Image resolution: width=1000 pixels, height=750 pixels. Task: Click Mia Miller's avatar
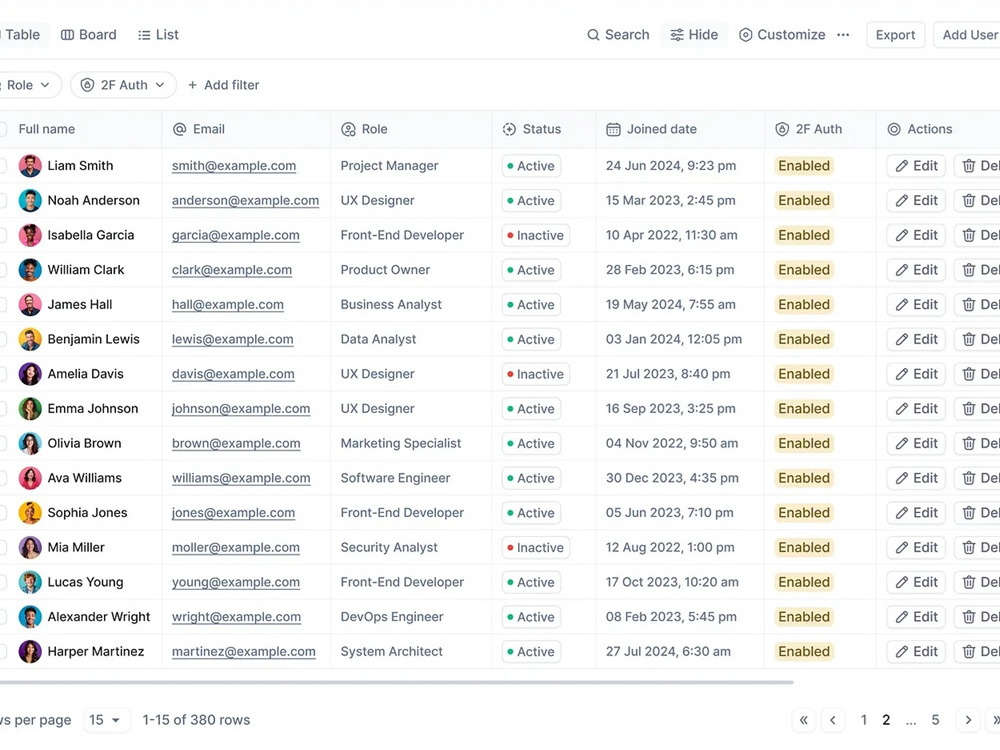coord(30,547)
